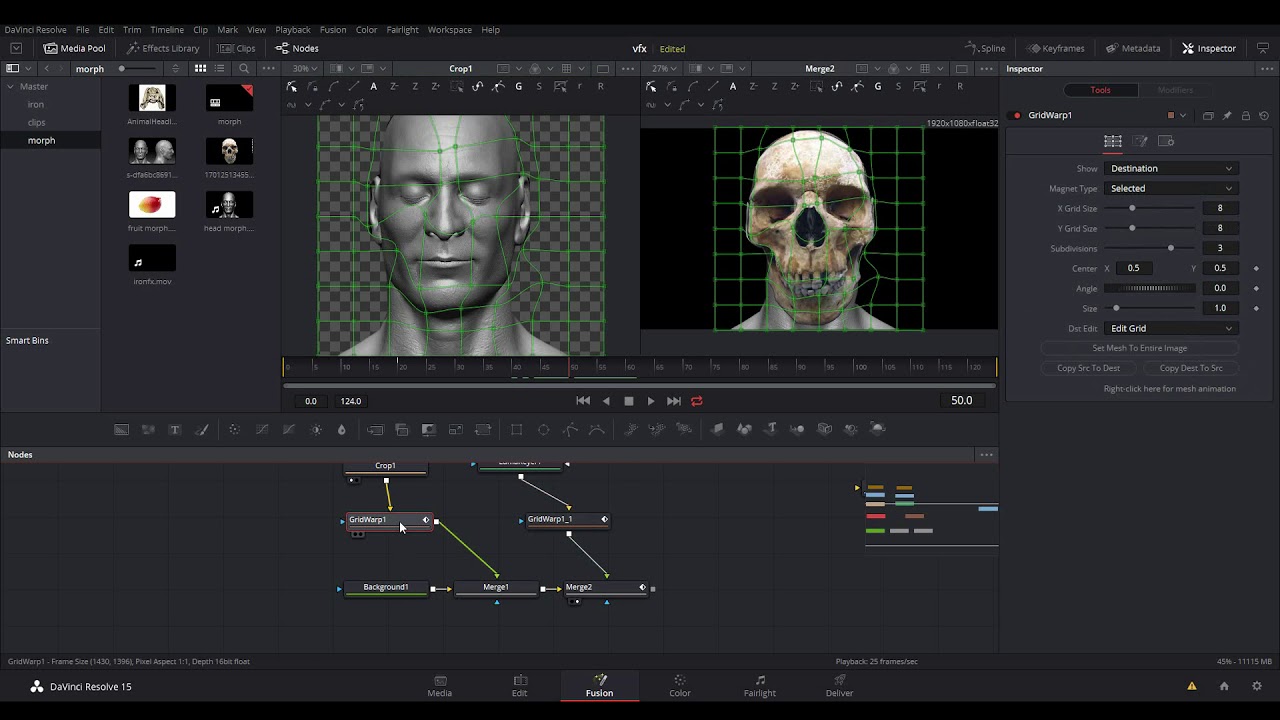The image size is (1280, 720).
Task: Switch to the Fairlight page
Action: [759, 686]
